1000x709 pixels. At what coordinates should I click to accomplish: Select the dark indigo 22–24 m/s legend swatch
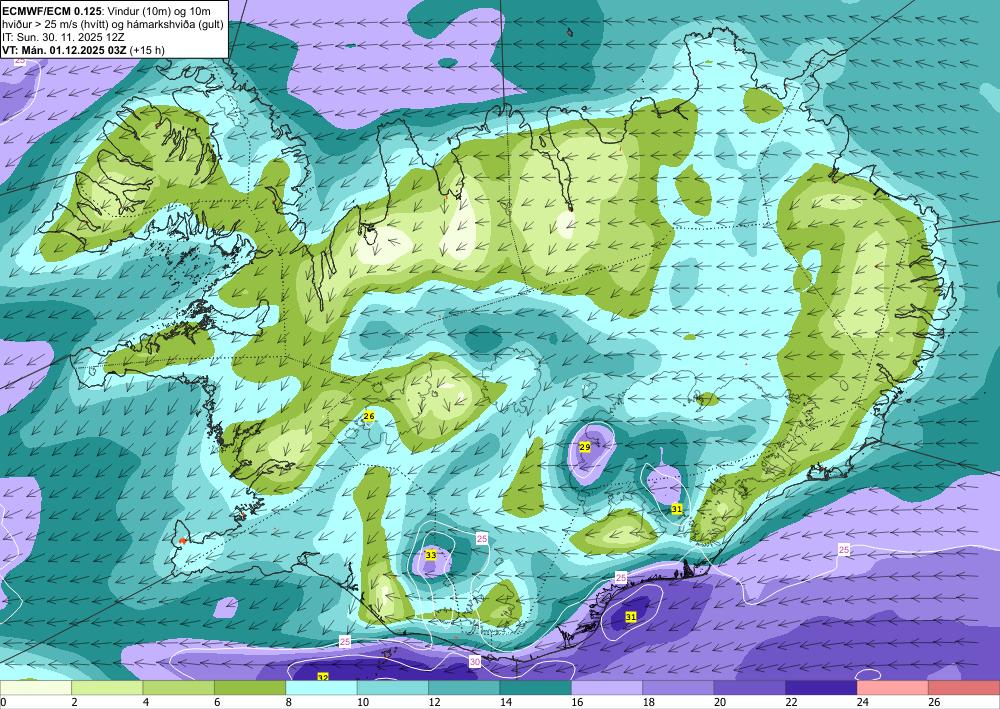pyautogui.click(x=821, y=688)
